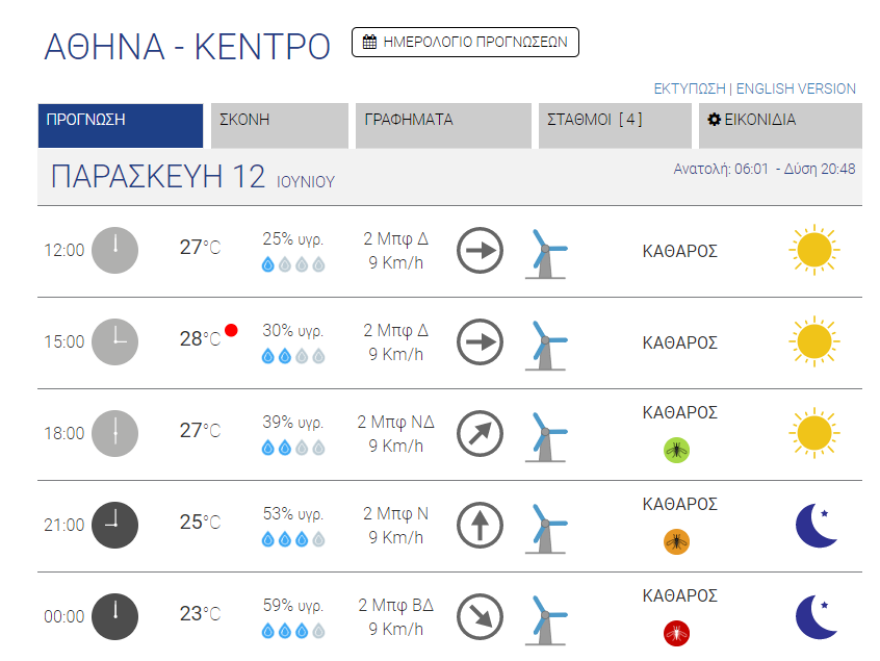Click the orange mosquito icon at 21:00
This screenshot has height=661, width=880.
point(676,541)
